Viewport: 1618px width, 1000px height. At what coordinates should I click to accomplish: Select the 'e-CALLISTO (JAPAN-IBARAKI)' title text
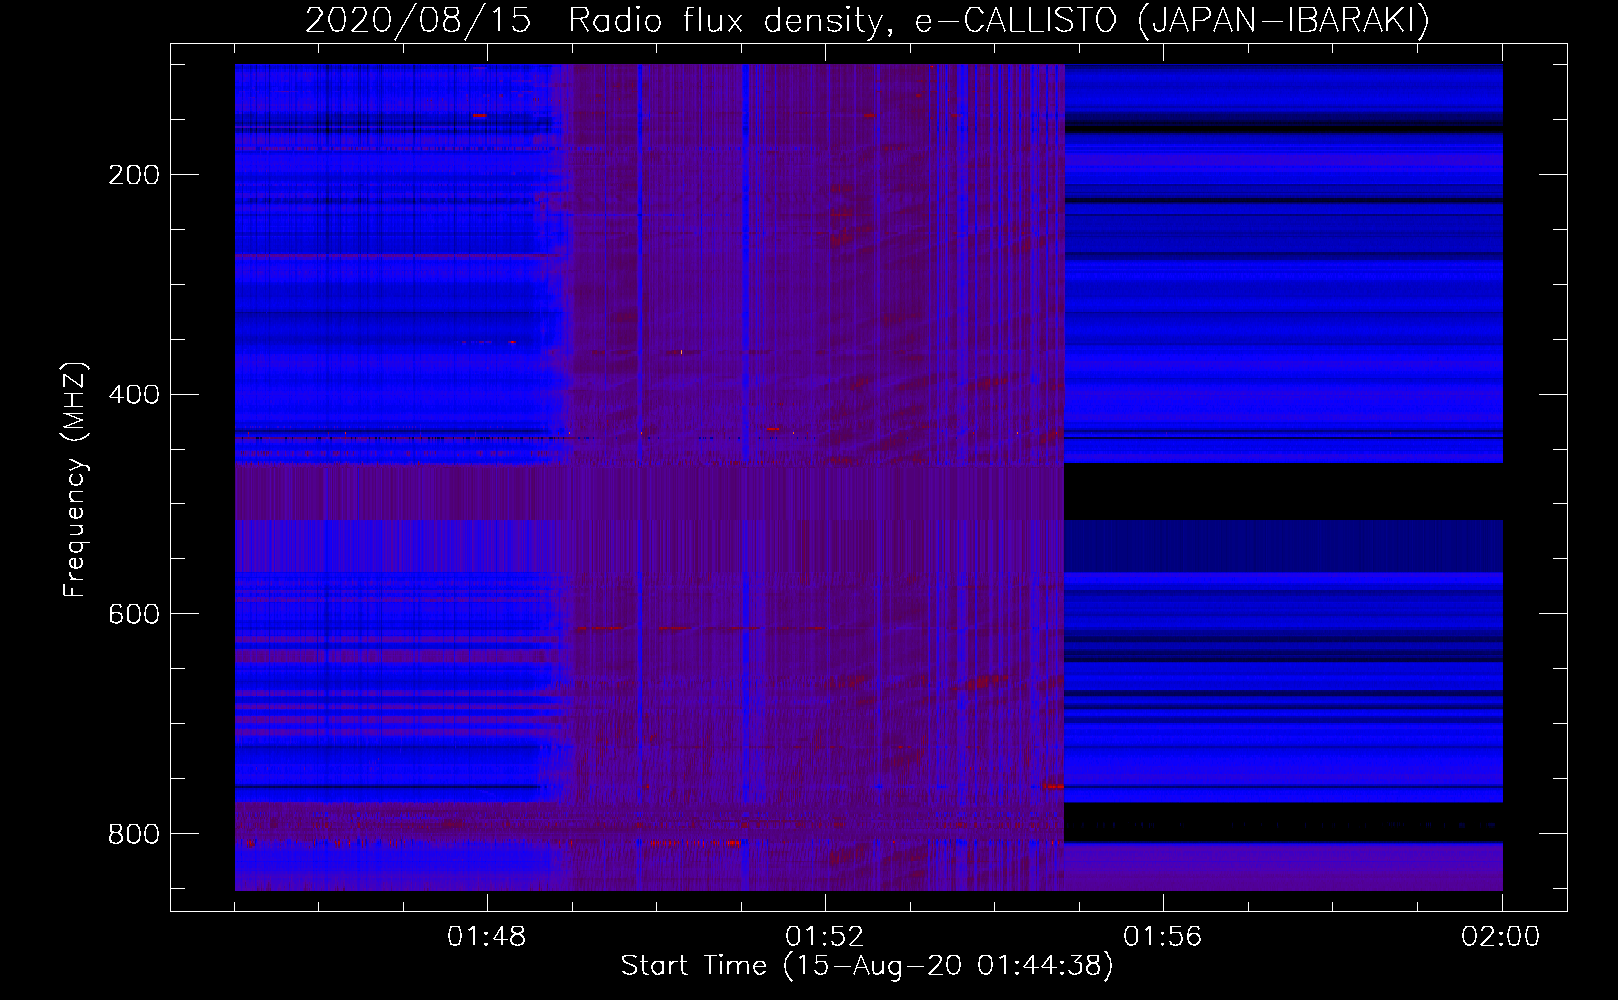pyautogui.click(x=1172, y=21)
